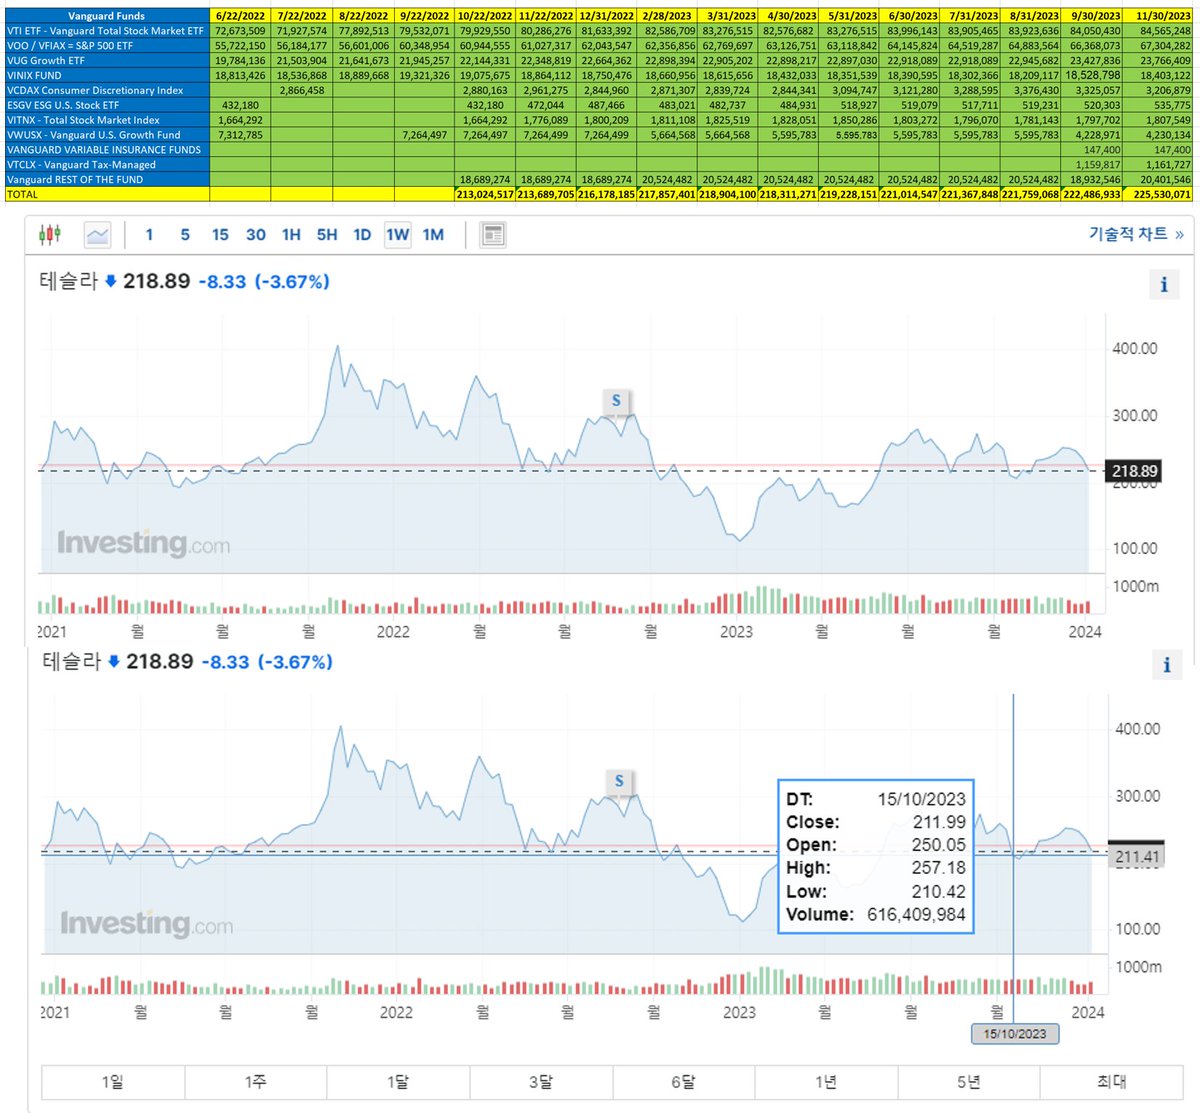The height and width of the screenshot is (1113, 1200).
Task: Select the 1주 time range
Action: pos(255,1081)
